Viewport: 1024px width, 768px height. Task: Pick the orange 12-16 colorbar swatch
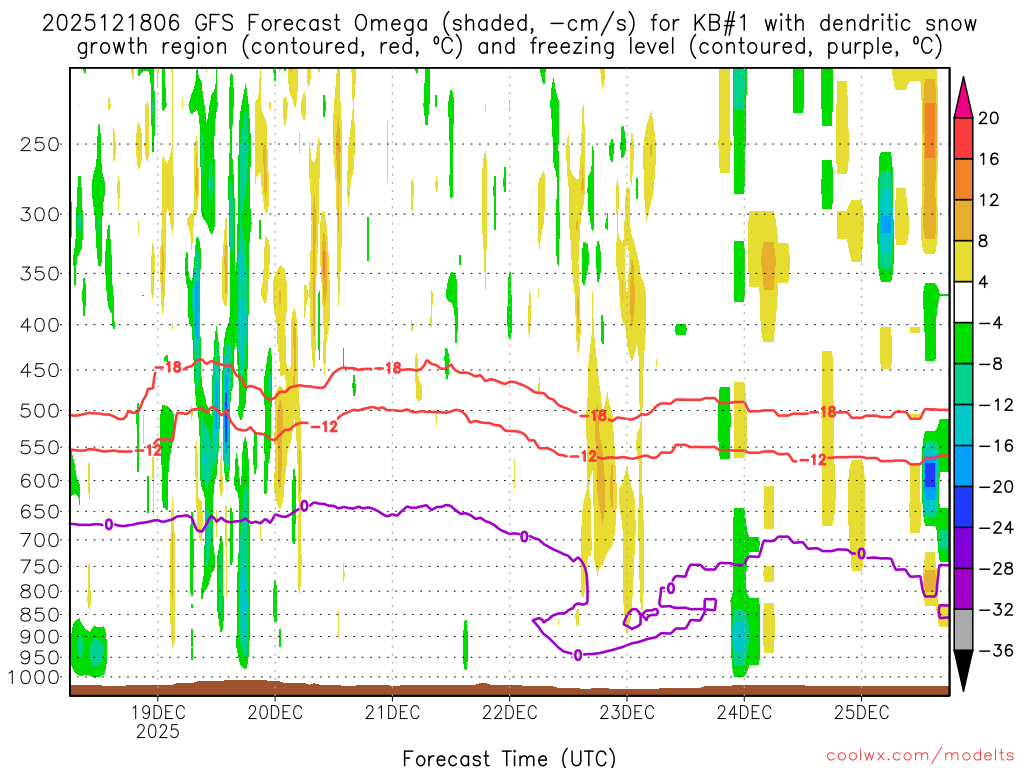[x=963, y=180]
